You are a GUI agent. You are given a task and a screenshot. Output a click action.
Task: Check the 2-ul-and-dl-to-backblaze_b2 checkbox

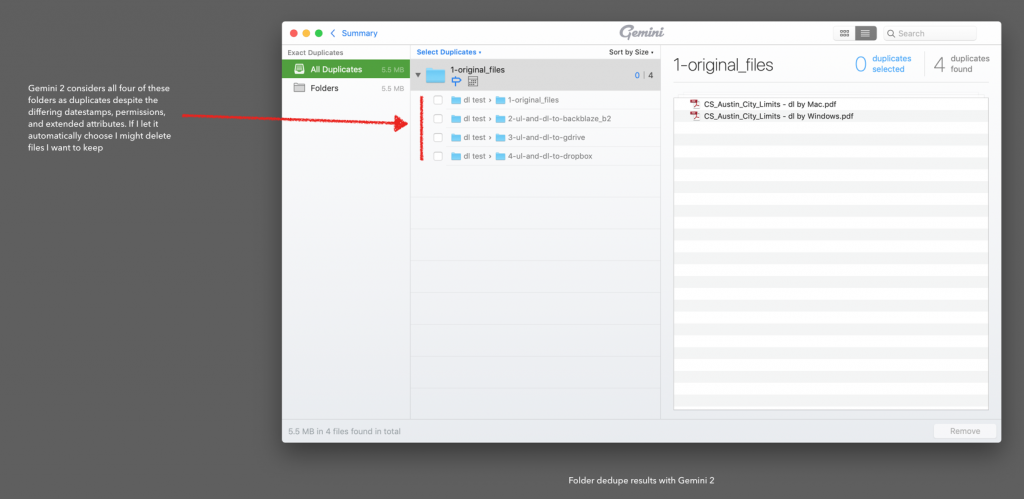click(x=438, y=119)
